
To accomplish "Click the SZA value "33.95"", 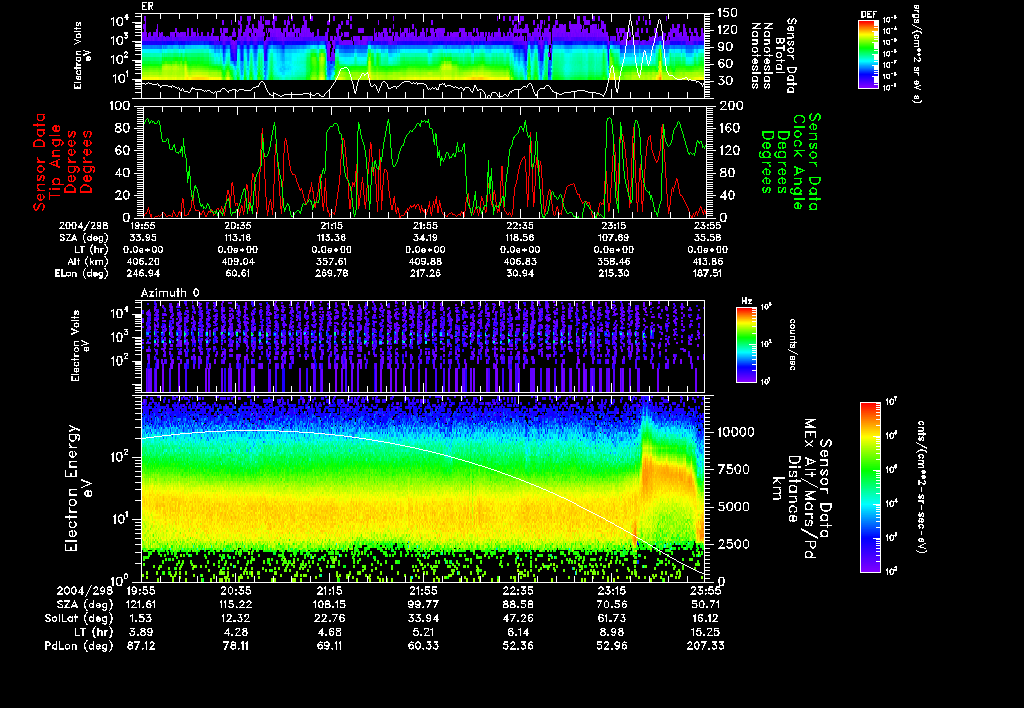I will tap(144, 238).
